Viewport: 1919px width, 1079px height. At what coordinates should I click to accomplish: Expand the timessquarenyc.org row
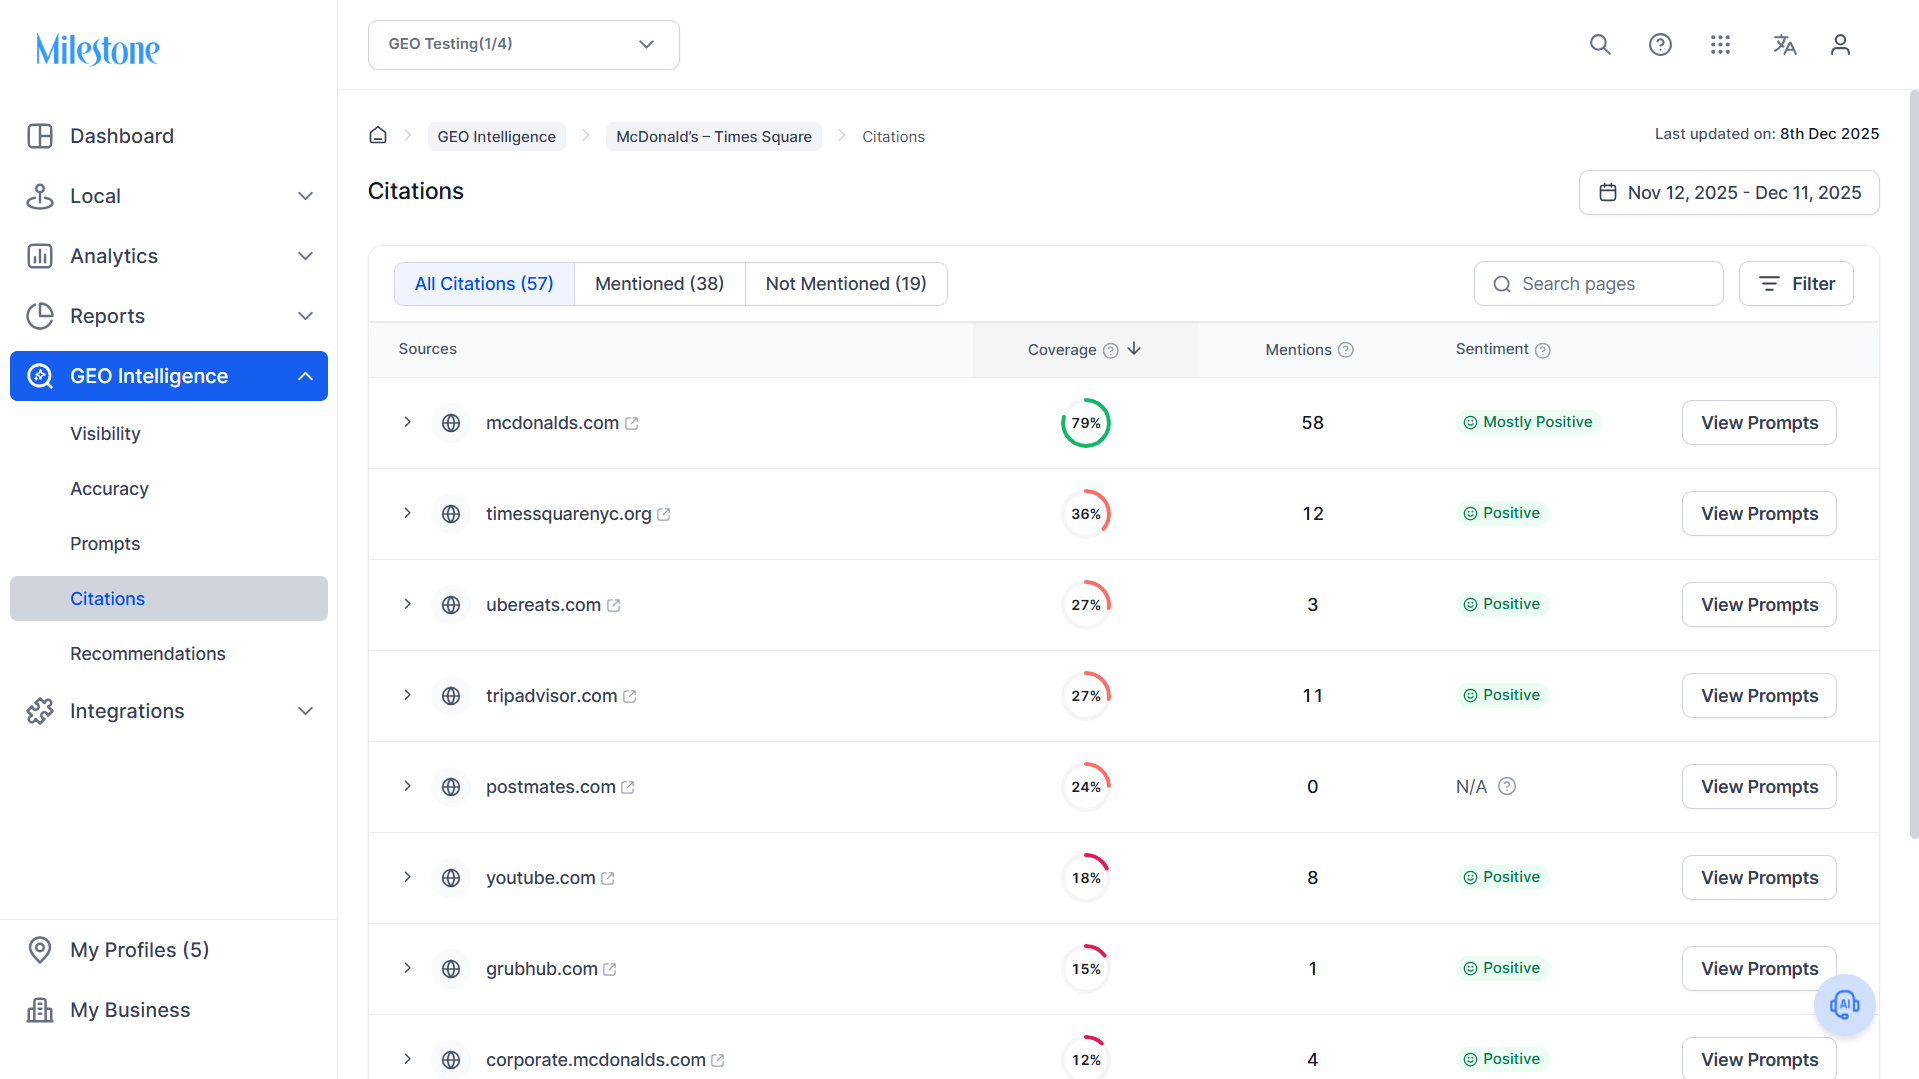[407, 513]
